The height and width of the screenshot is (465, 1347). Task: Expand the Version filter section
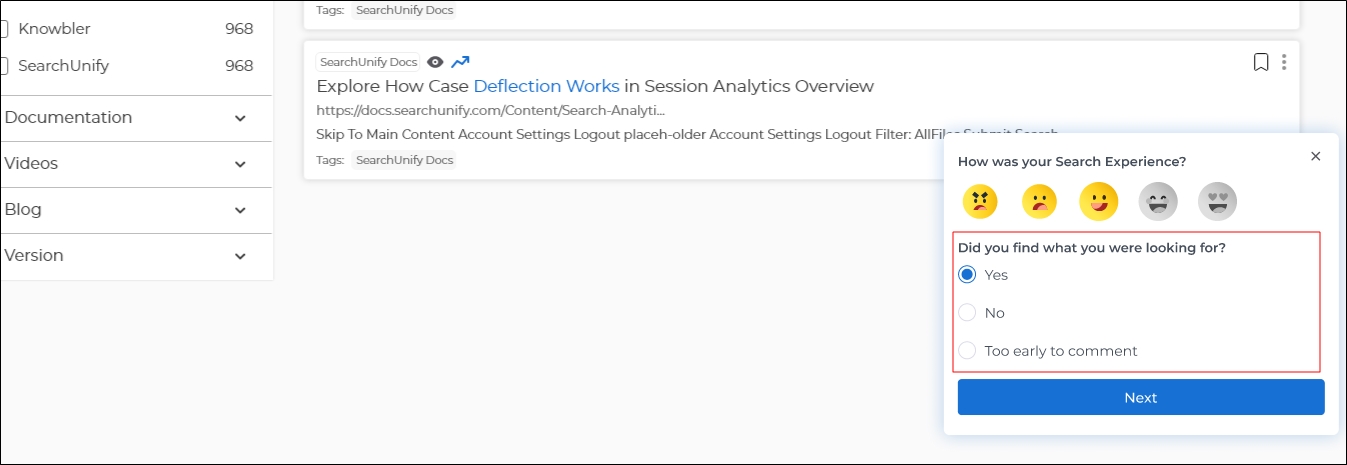[240, 256]
